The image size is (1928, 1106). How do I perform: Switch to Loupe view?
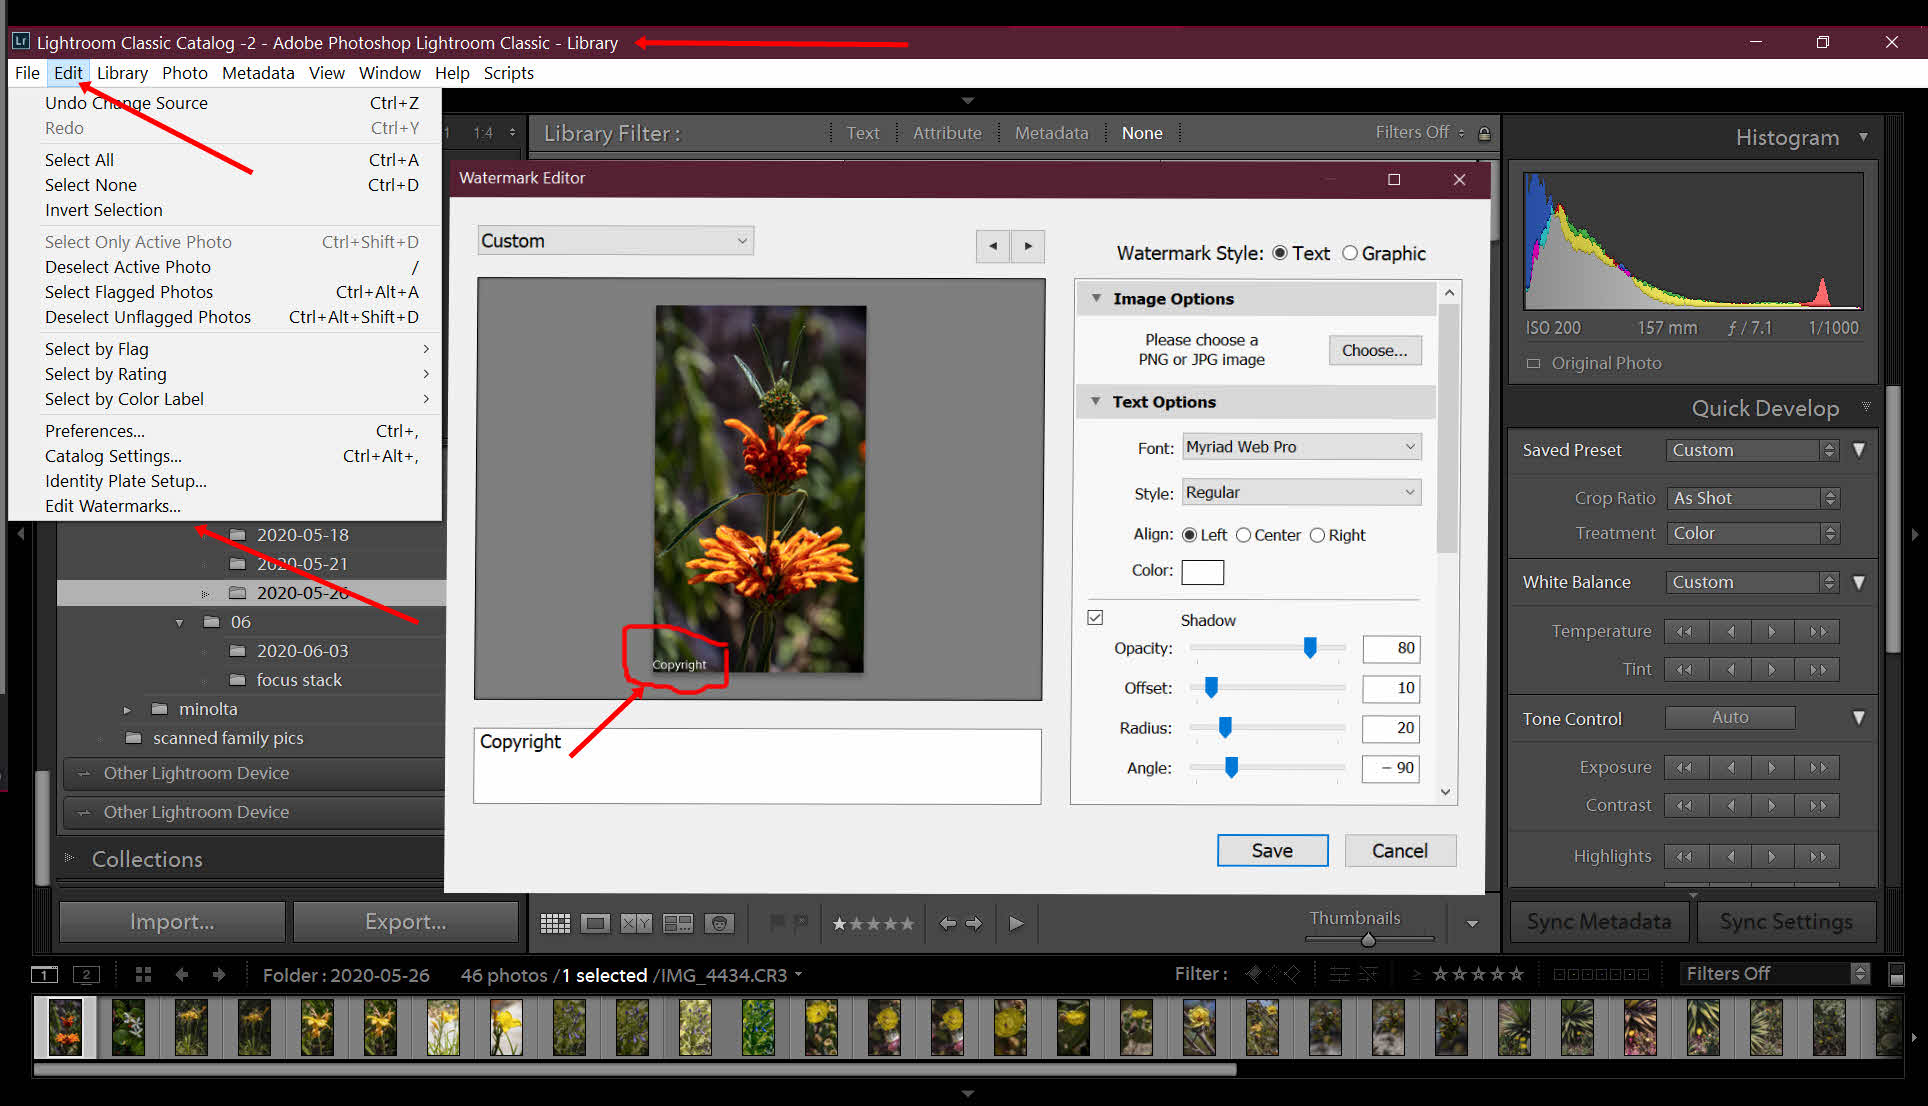coord(595,922)
